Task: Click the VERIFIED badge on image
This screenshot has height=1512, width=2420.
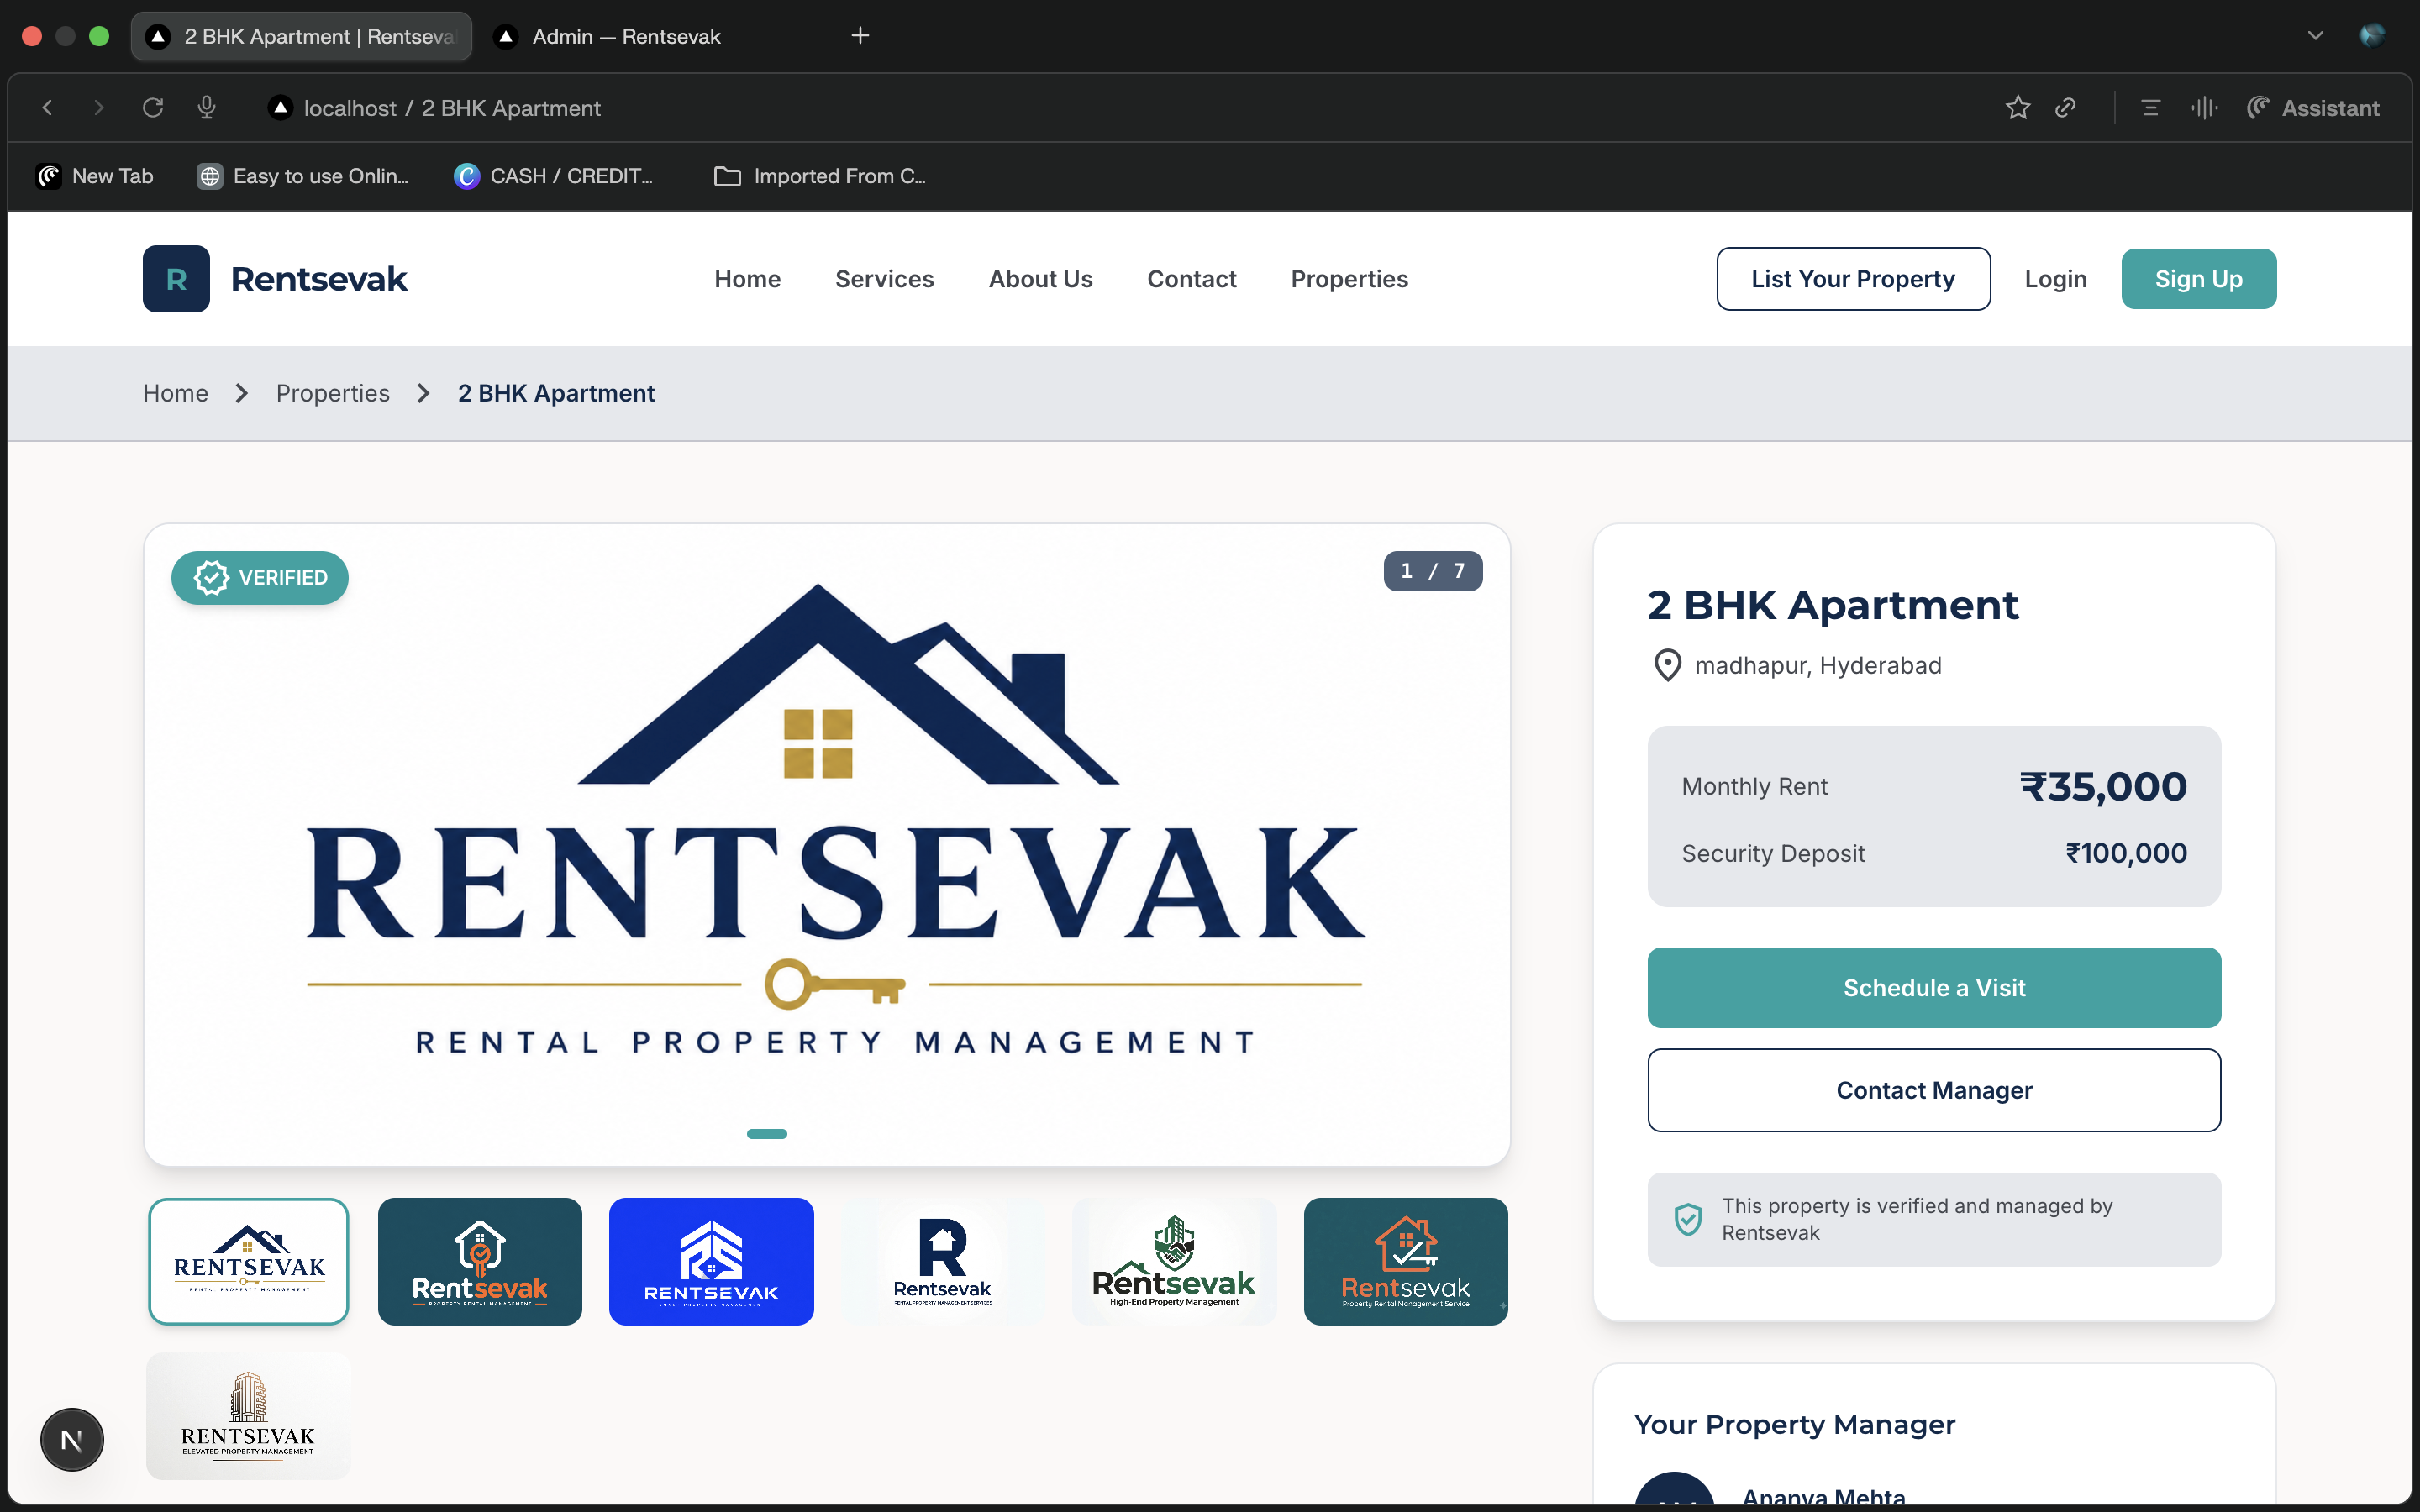Action: tap(260, 577)
